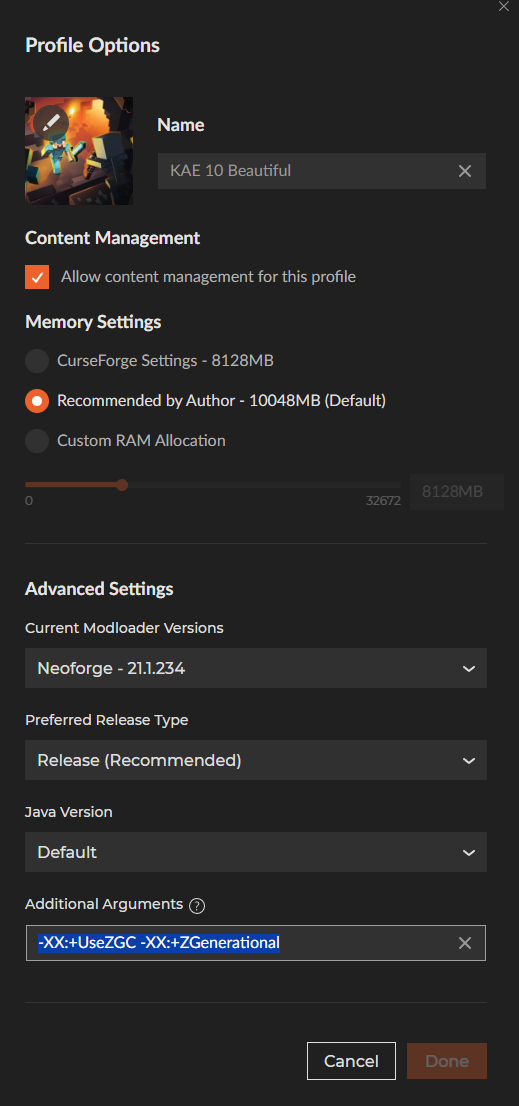Open the Neoforge - 21.1.234 modloader dropdown
The height and width of the screenshot is (1106, 519).
(x=256, y=668)
